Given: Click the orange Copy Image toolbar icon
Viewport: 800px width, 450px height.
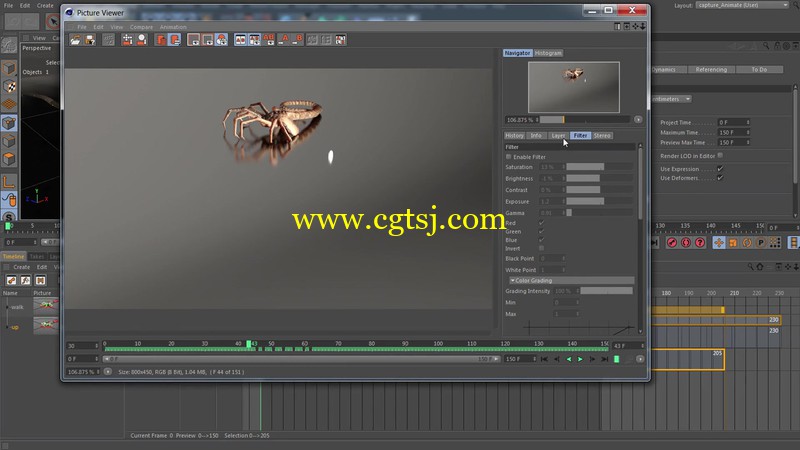Looking at the screenshot, I should [x=161, y=40].
